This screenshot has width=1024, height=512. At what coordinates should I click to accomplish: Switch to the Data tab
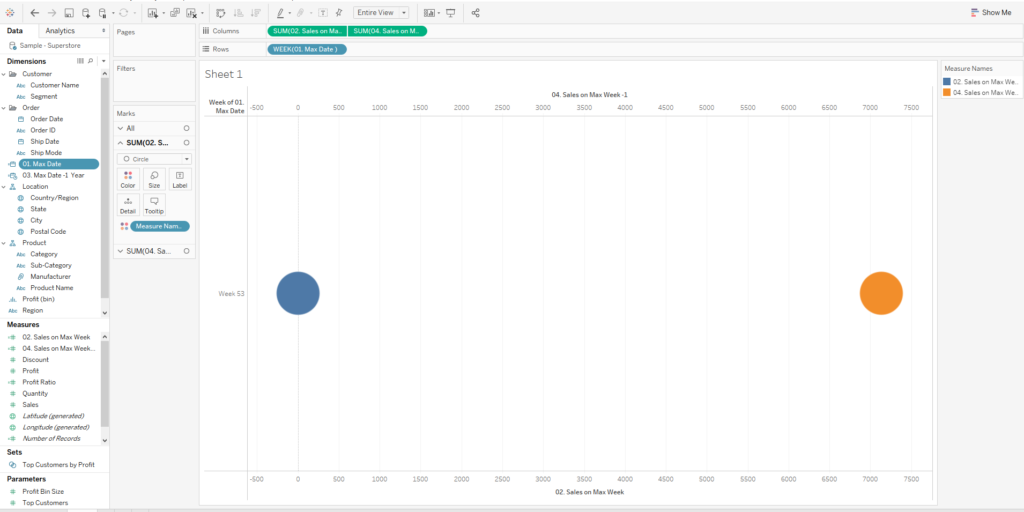pyautogui.click(x=15, y=31)
